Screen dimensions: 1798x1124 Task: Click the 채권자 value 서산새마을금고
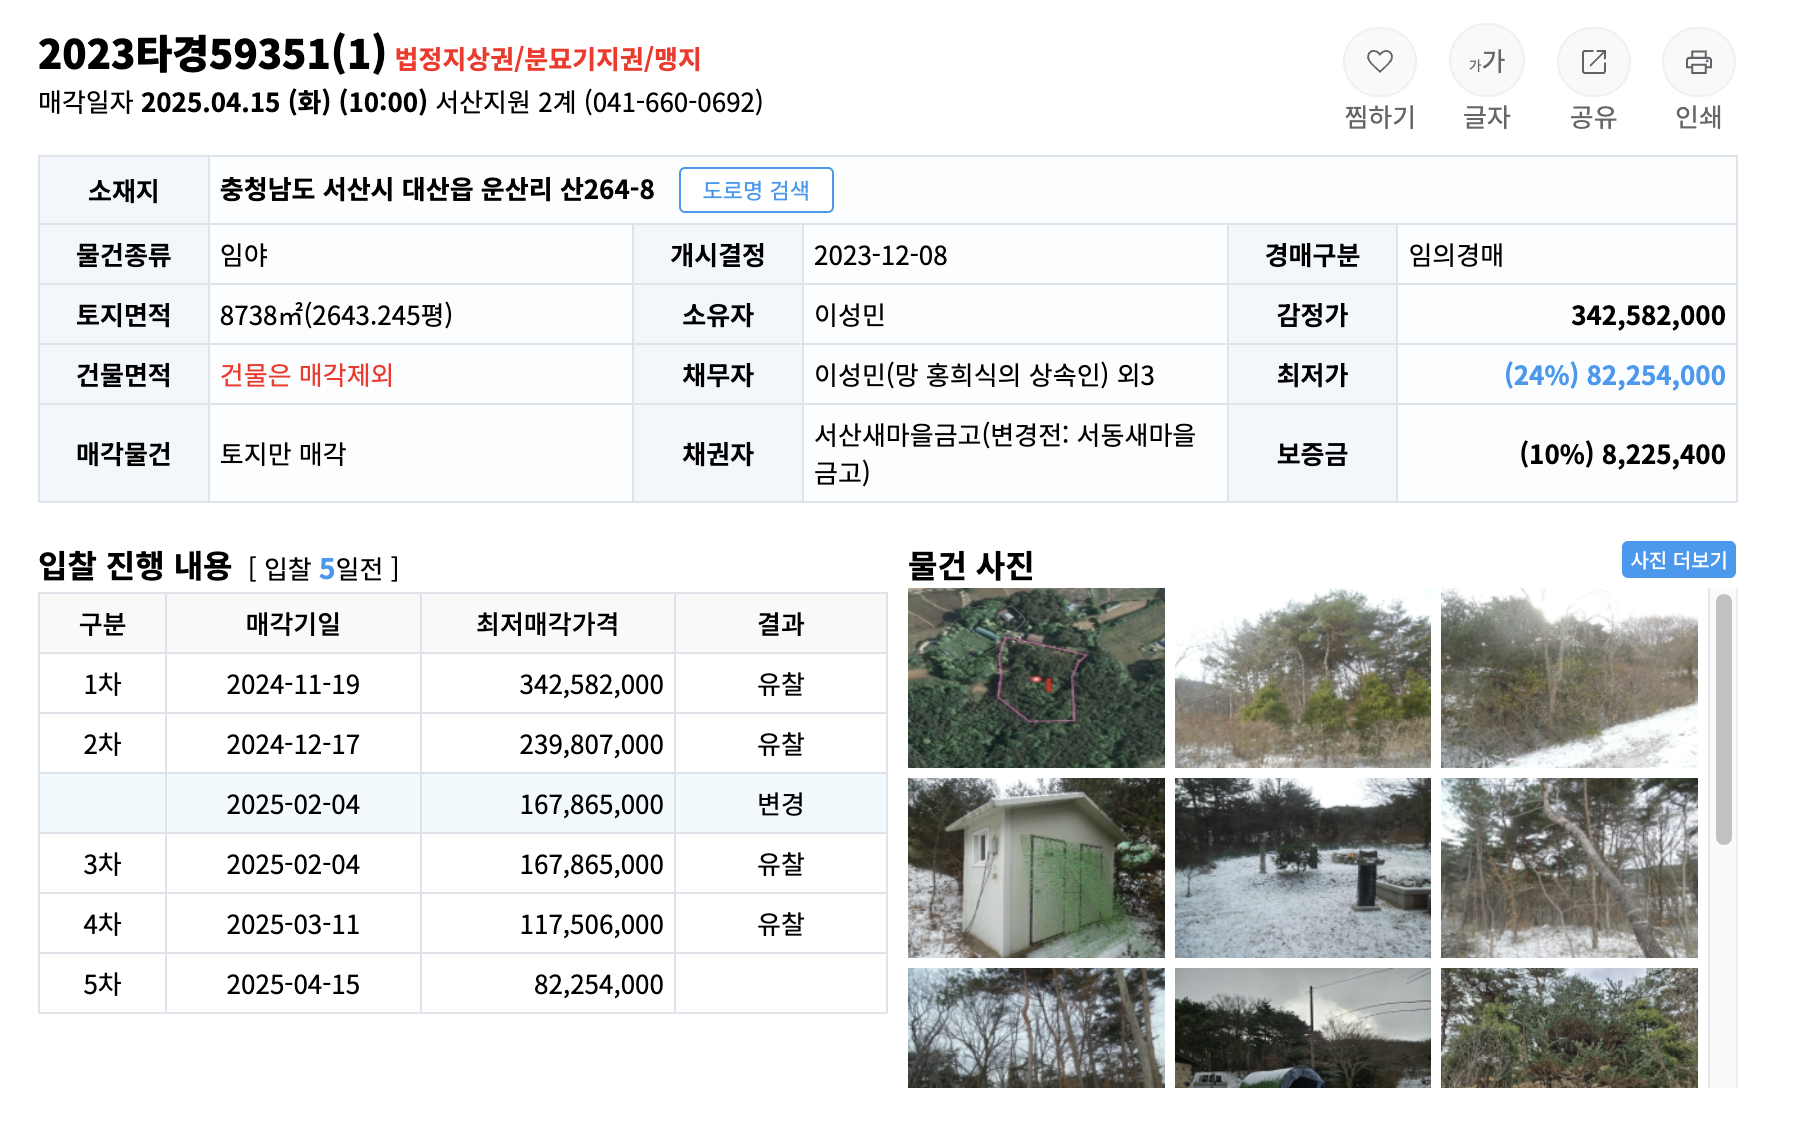(x=1005, y=454)
